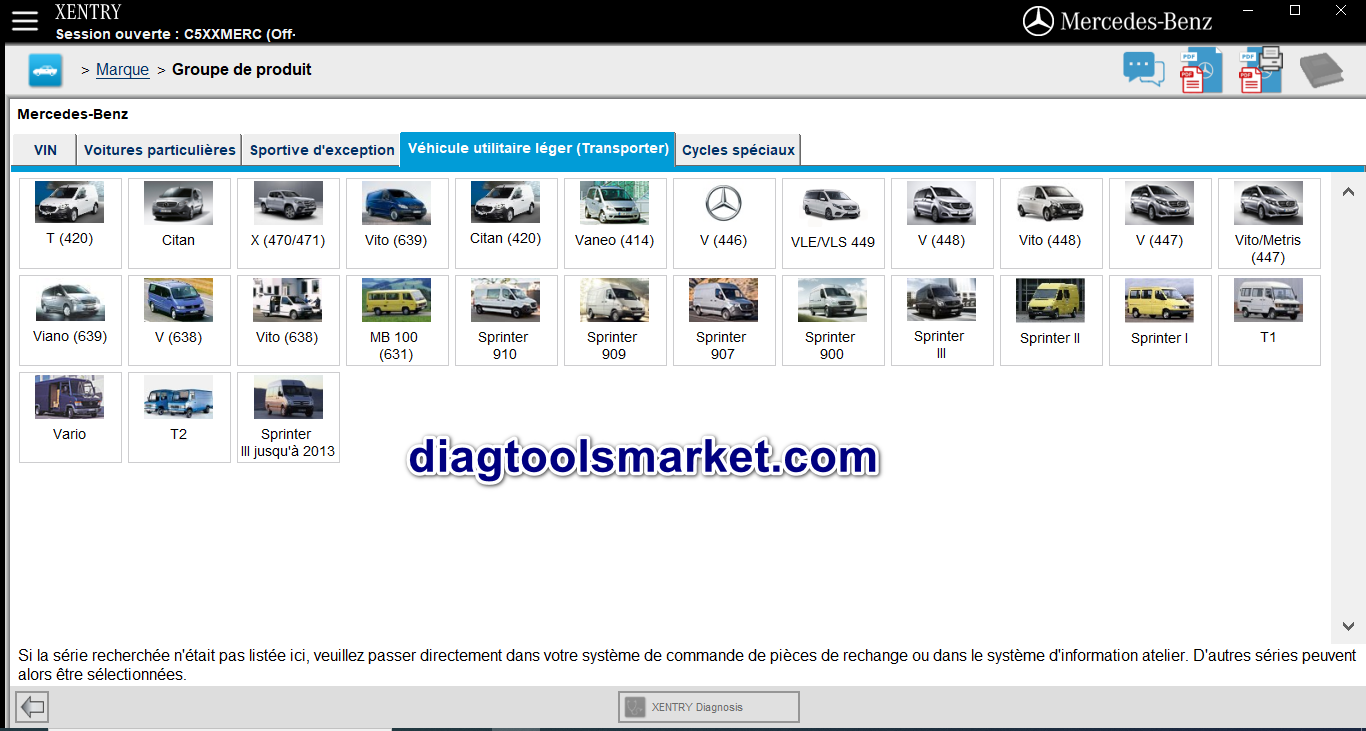Image resolution: width=1366 pixels, height=731 pixels.
Task: Click the XENTRY Diagnosis button
Action: [x=709, y=707]
